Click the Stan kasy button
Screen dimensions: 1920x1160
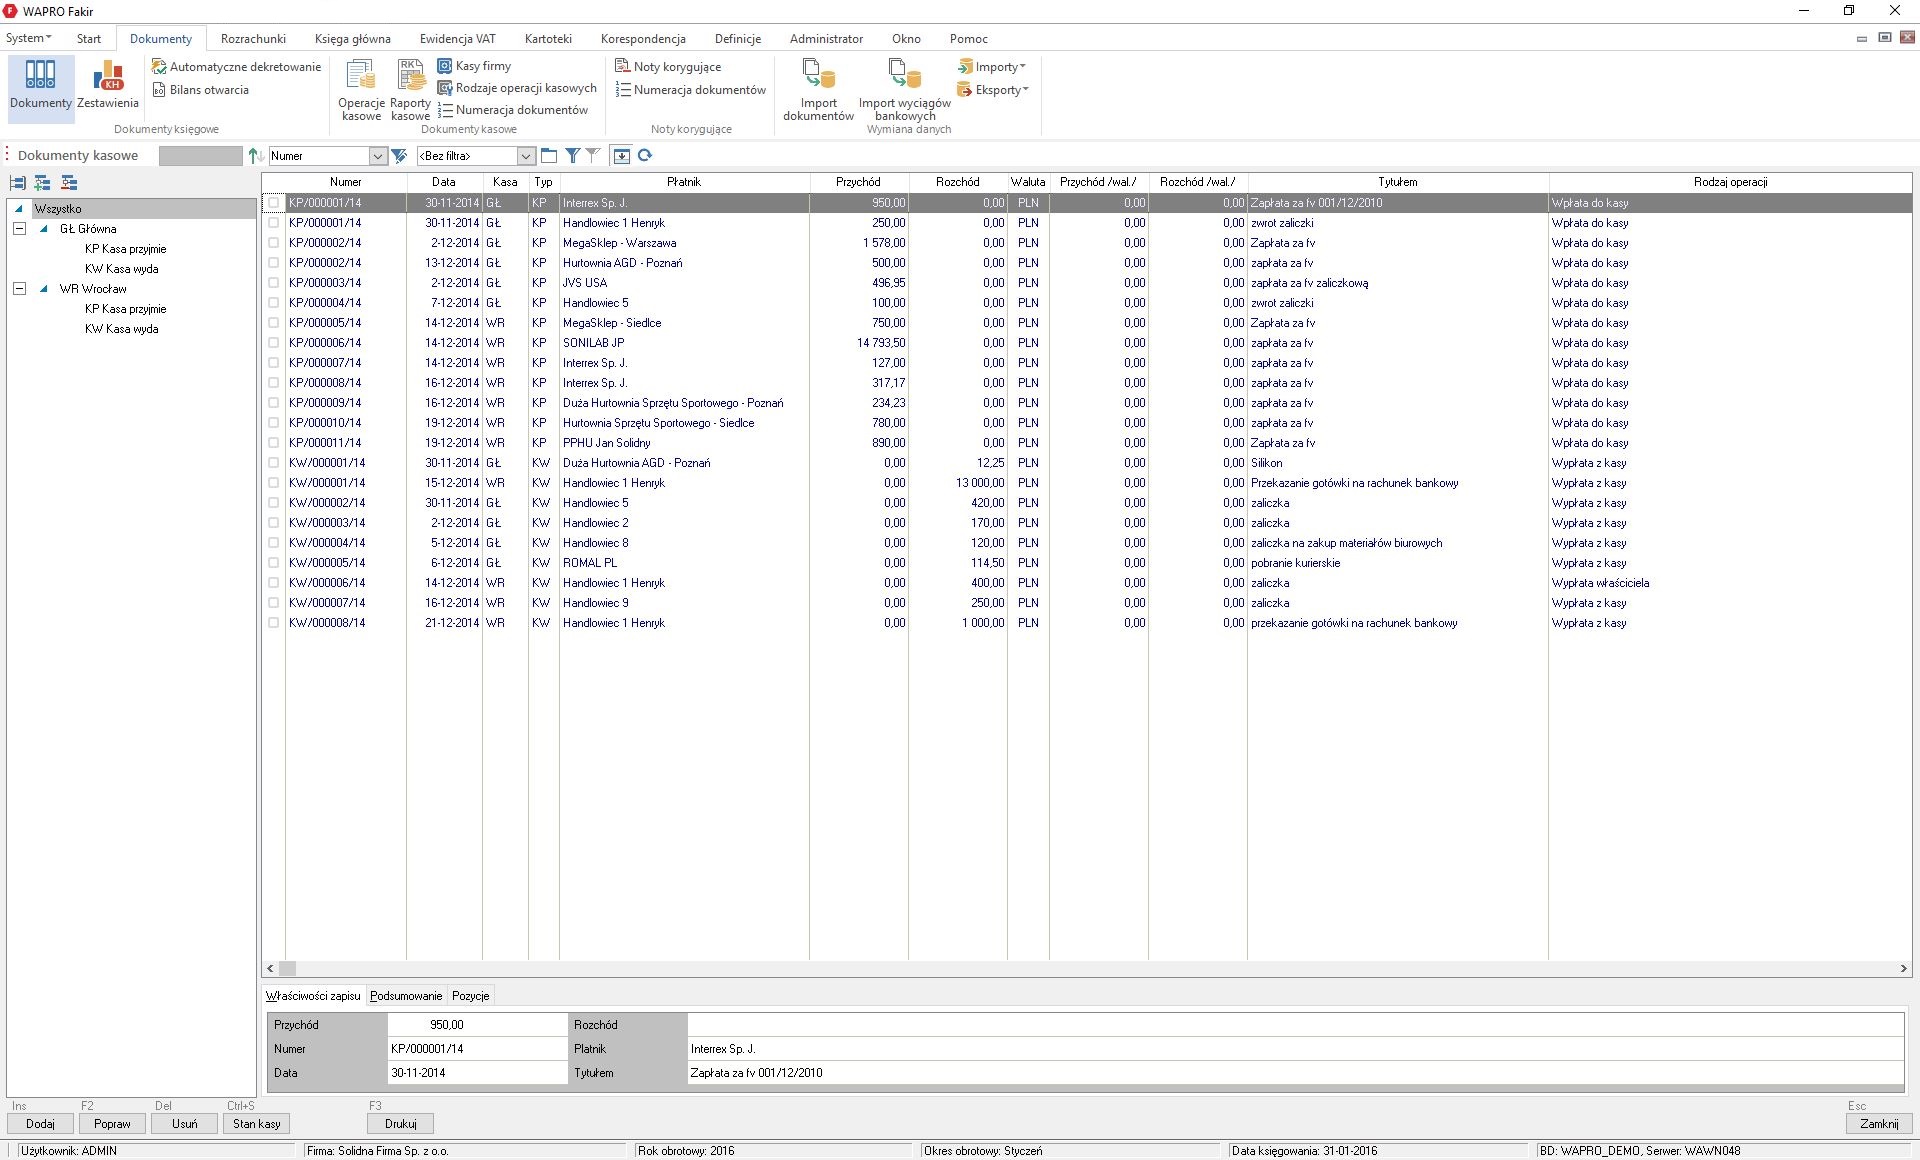tap(256, 1124)
